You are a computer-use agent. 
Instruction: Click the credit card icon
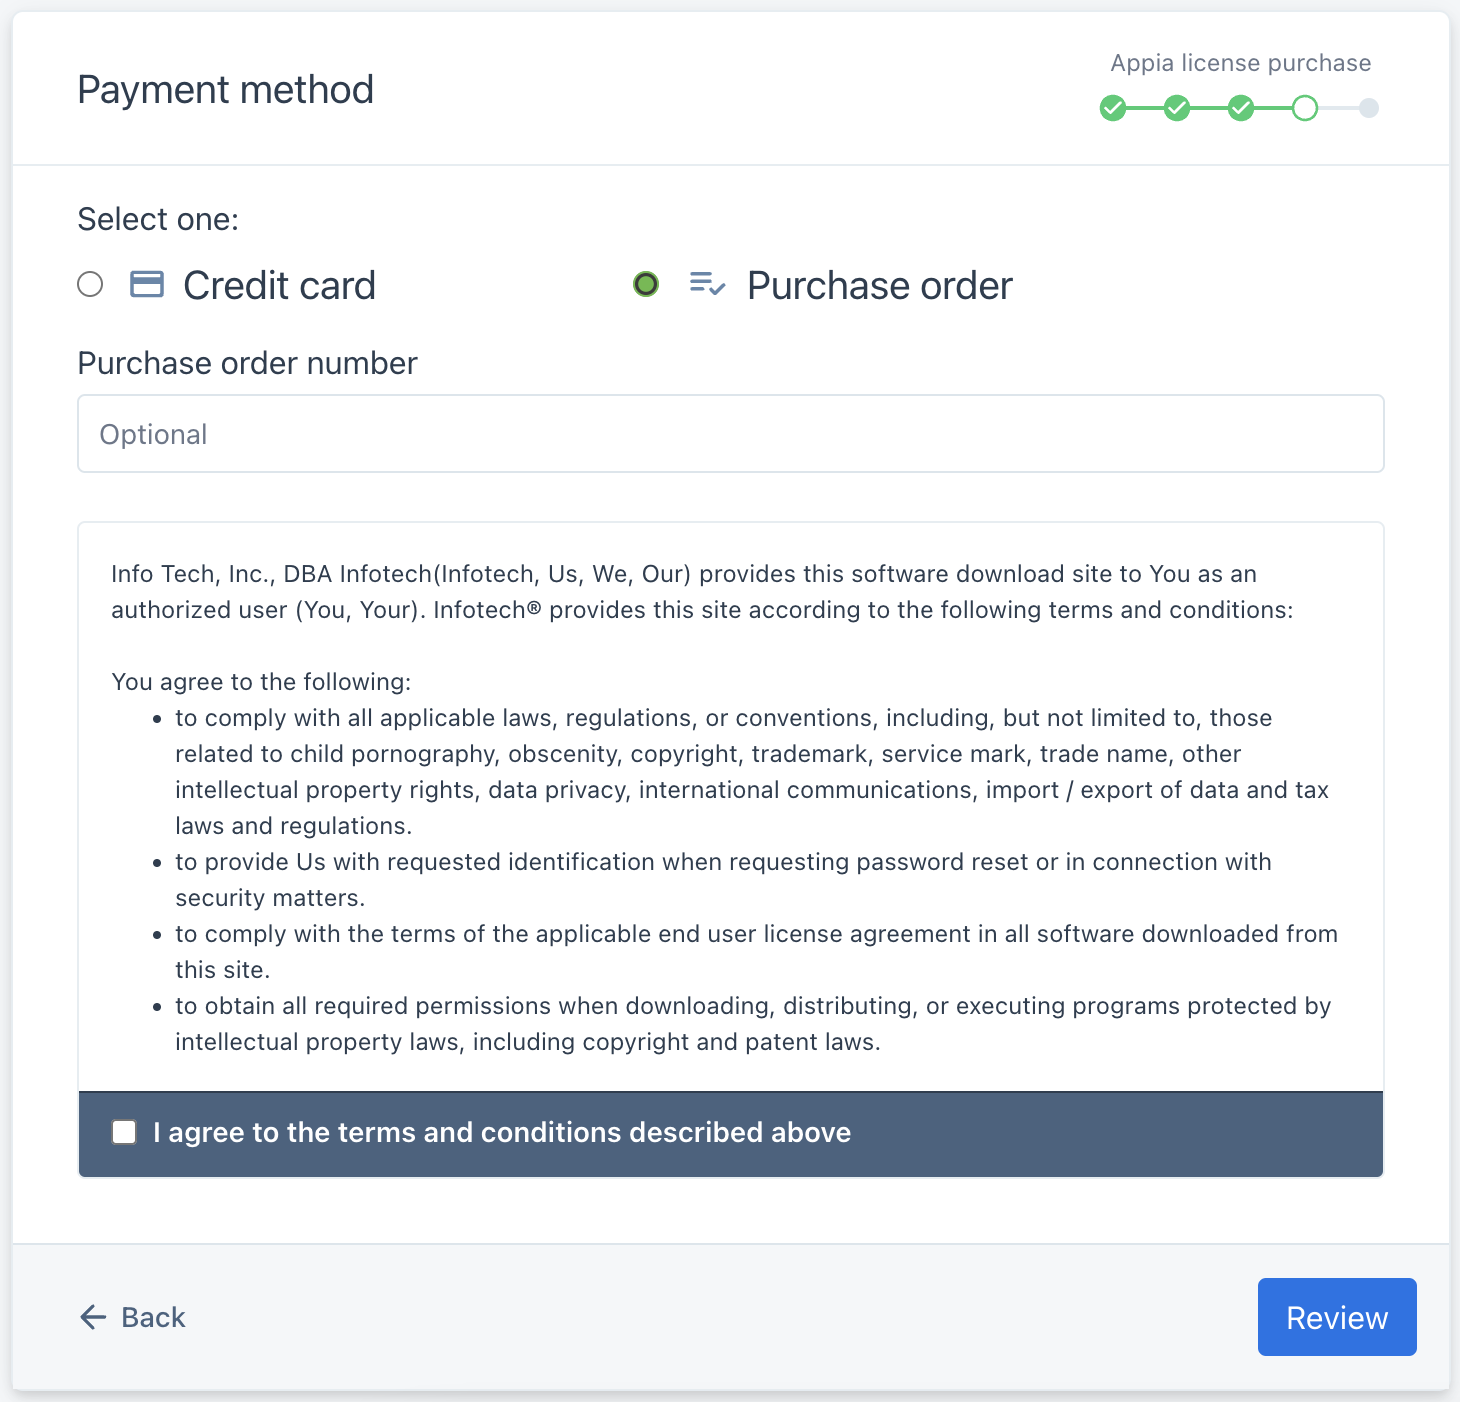[x=147, y=285]
